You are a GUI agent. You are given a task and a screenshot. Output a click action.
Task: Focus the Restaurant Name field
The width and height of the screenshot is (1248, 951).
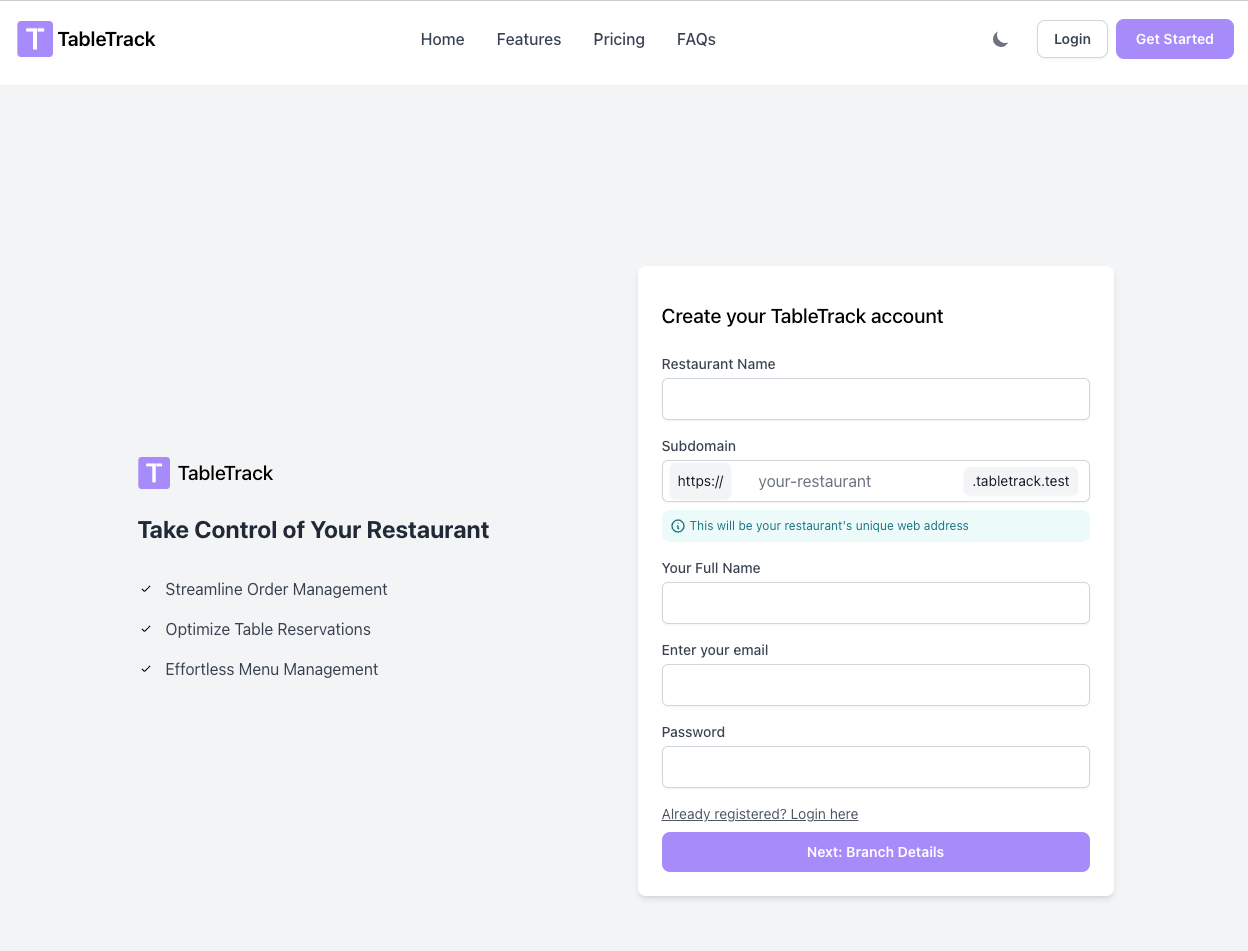click(875, 399)
